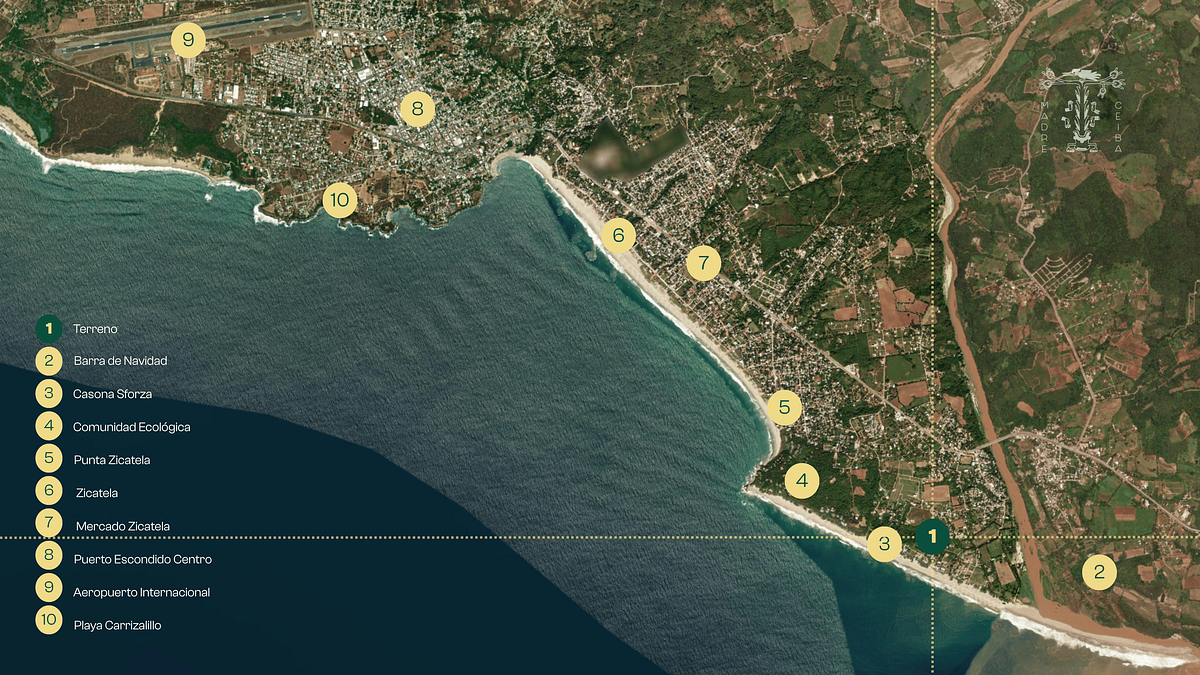The width and height of the screenshot is (1200, 675).
Task: Click the "Puerto Escondido Centro" legend label
Action: 142,559
